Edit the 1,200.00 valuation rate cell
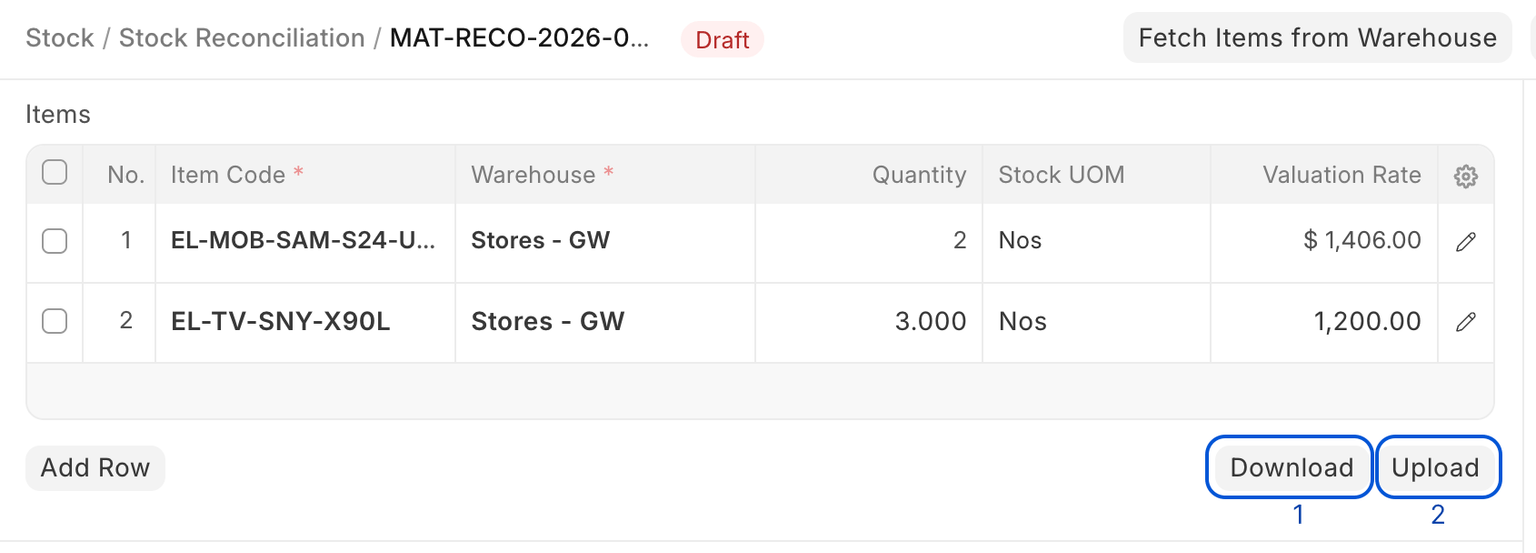1536x553 pixels. (x=1323, y=321)
